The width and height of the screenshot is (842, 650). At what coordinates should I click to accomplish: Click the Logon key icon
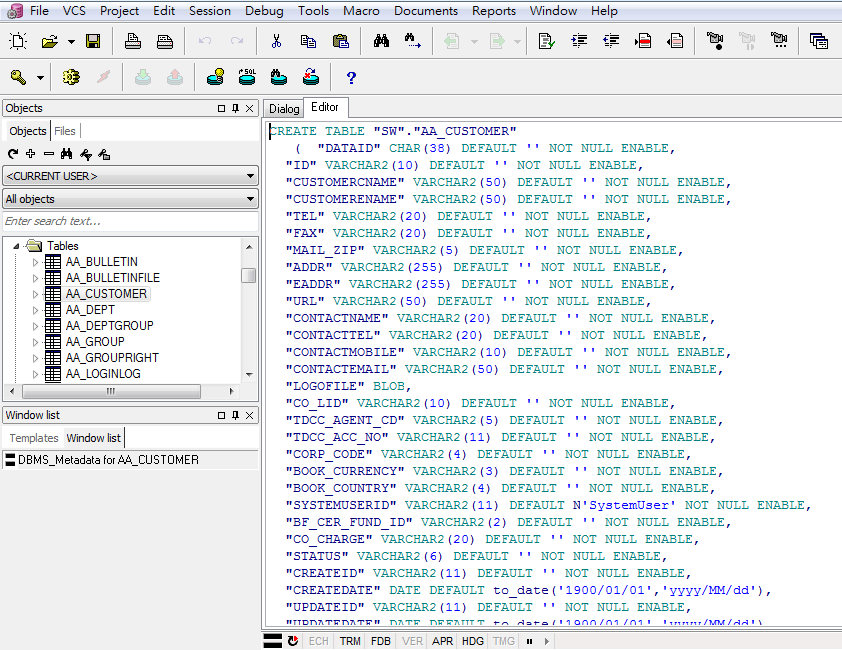click(x=18, y=77)
